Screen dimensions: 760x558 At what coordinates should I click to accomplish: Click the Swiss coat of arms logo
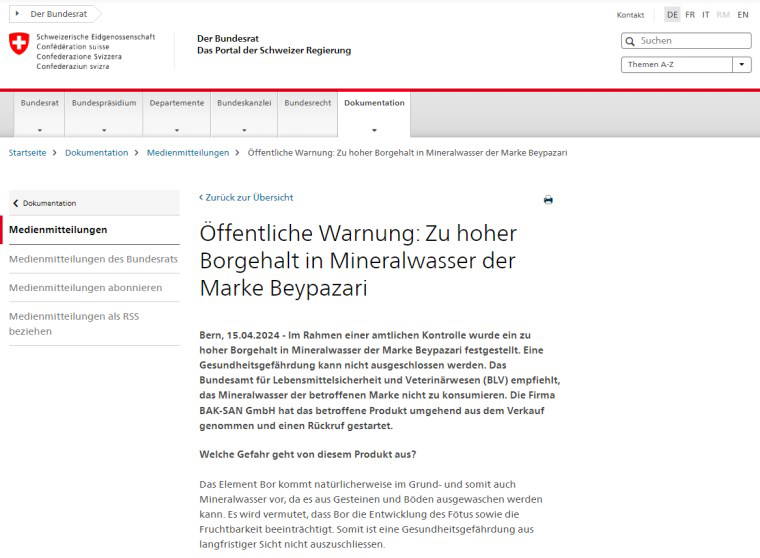(x=19, y=44)
